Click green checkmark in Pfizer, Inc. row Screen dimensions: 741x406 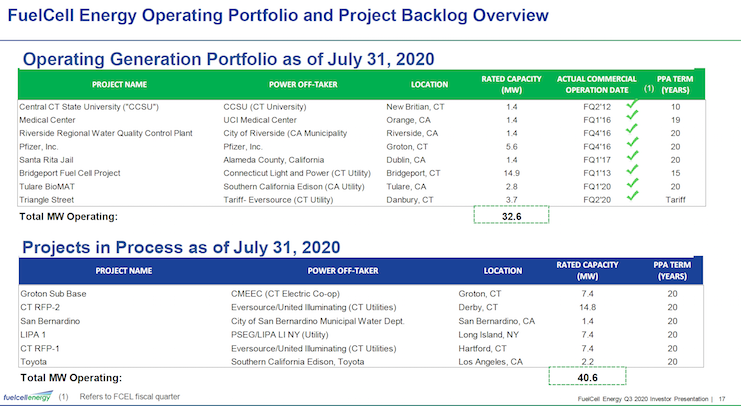(632, 142)
